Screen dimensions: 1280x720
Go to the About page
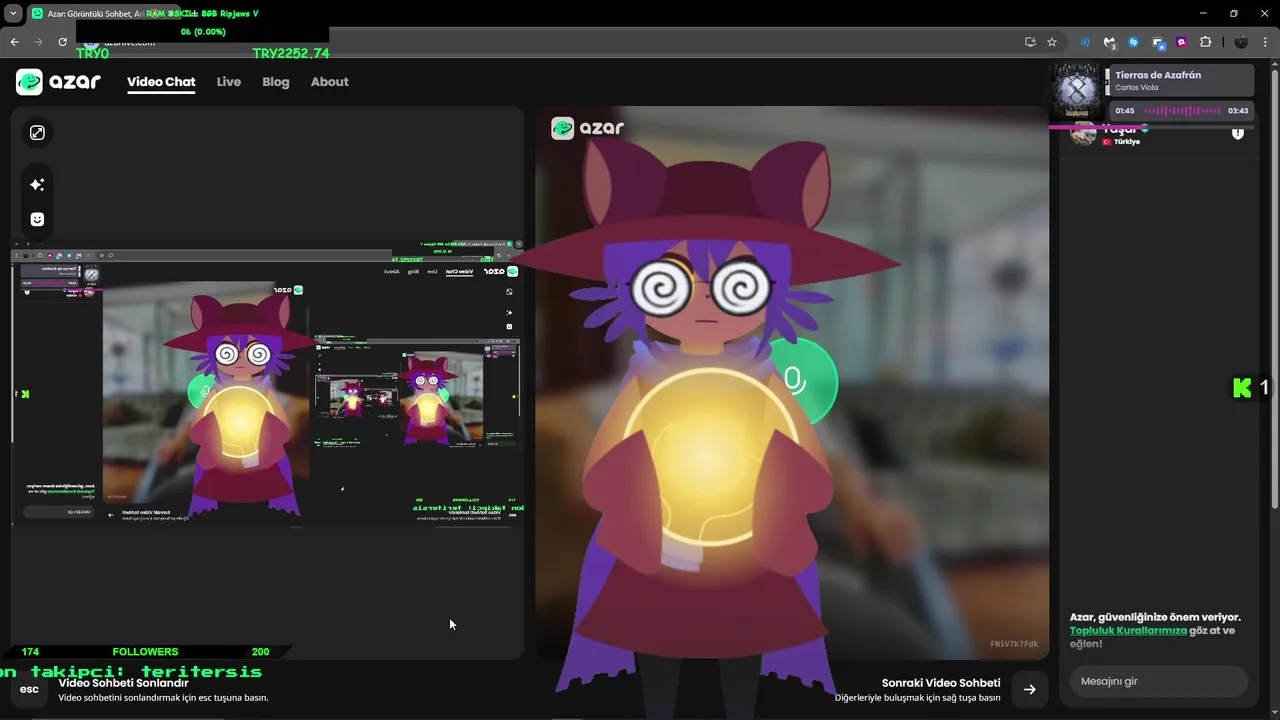[x=329, y=82]
